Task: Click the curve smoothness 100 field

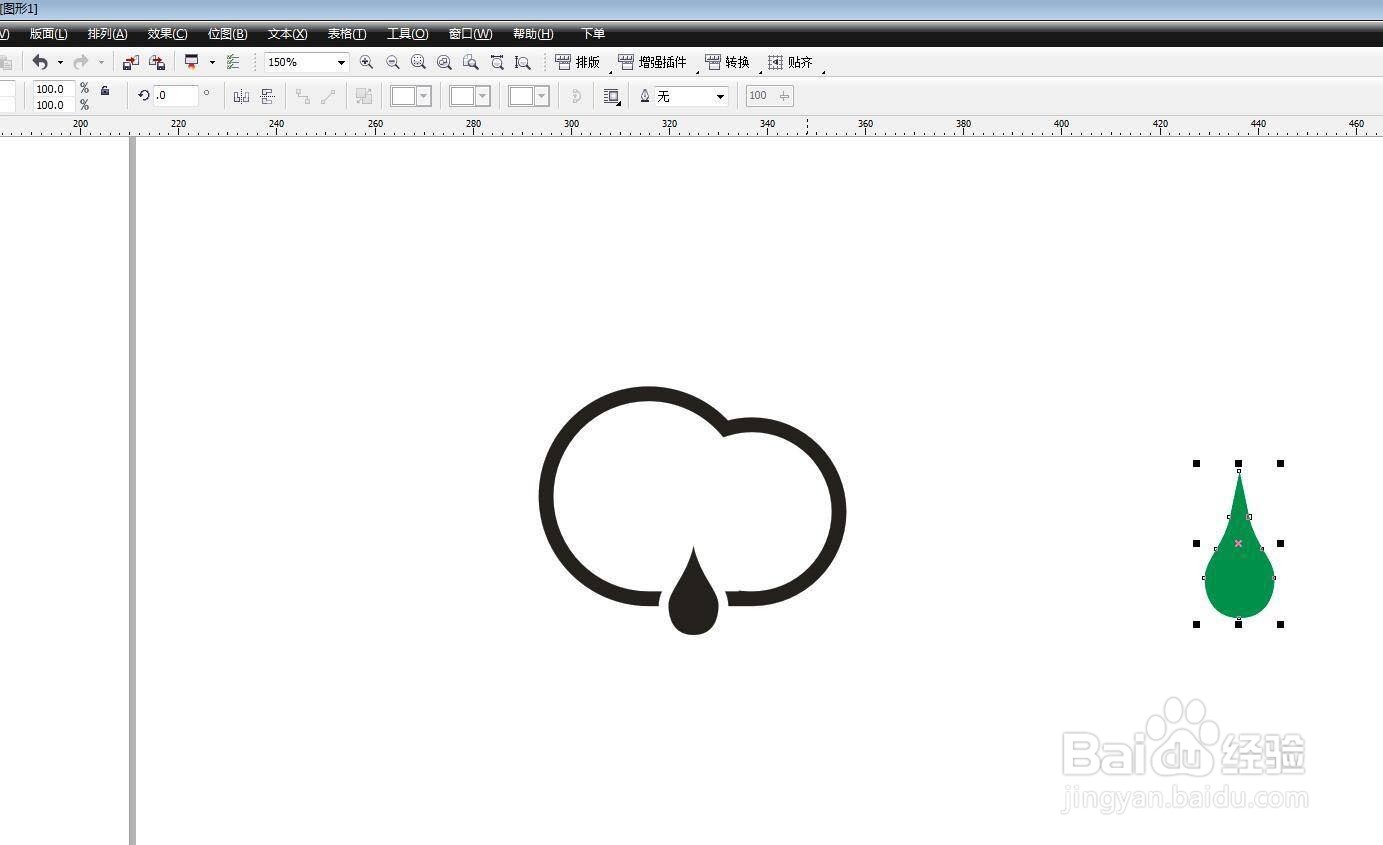Action: click(770, 96)
